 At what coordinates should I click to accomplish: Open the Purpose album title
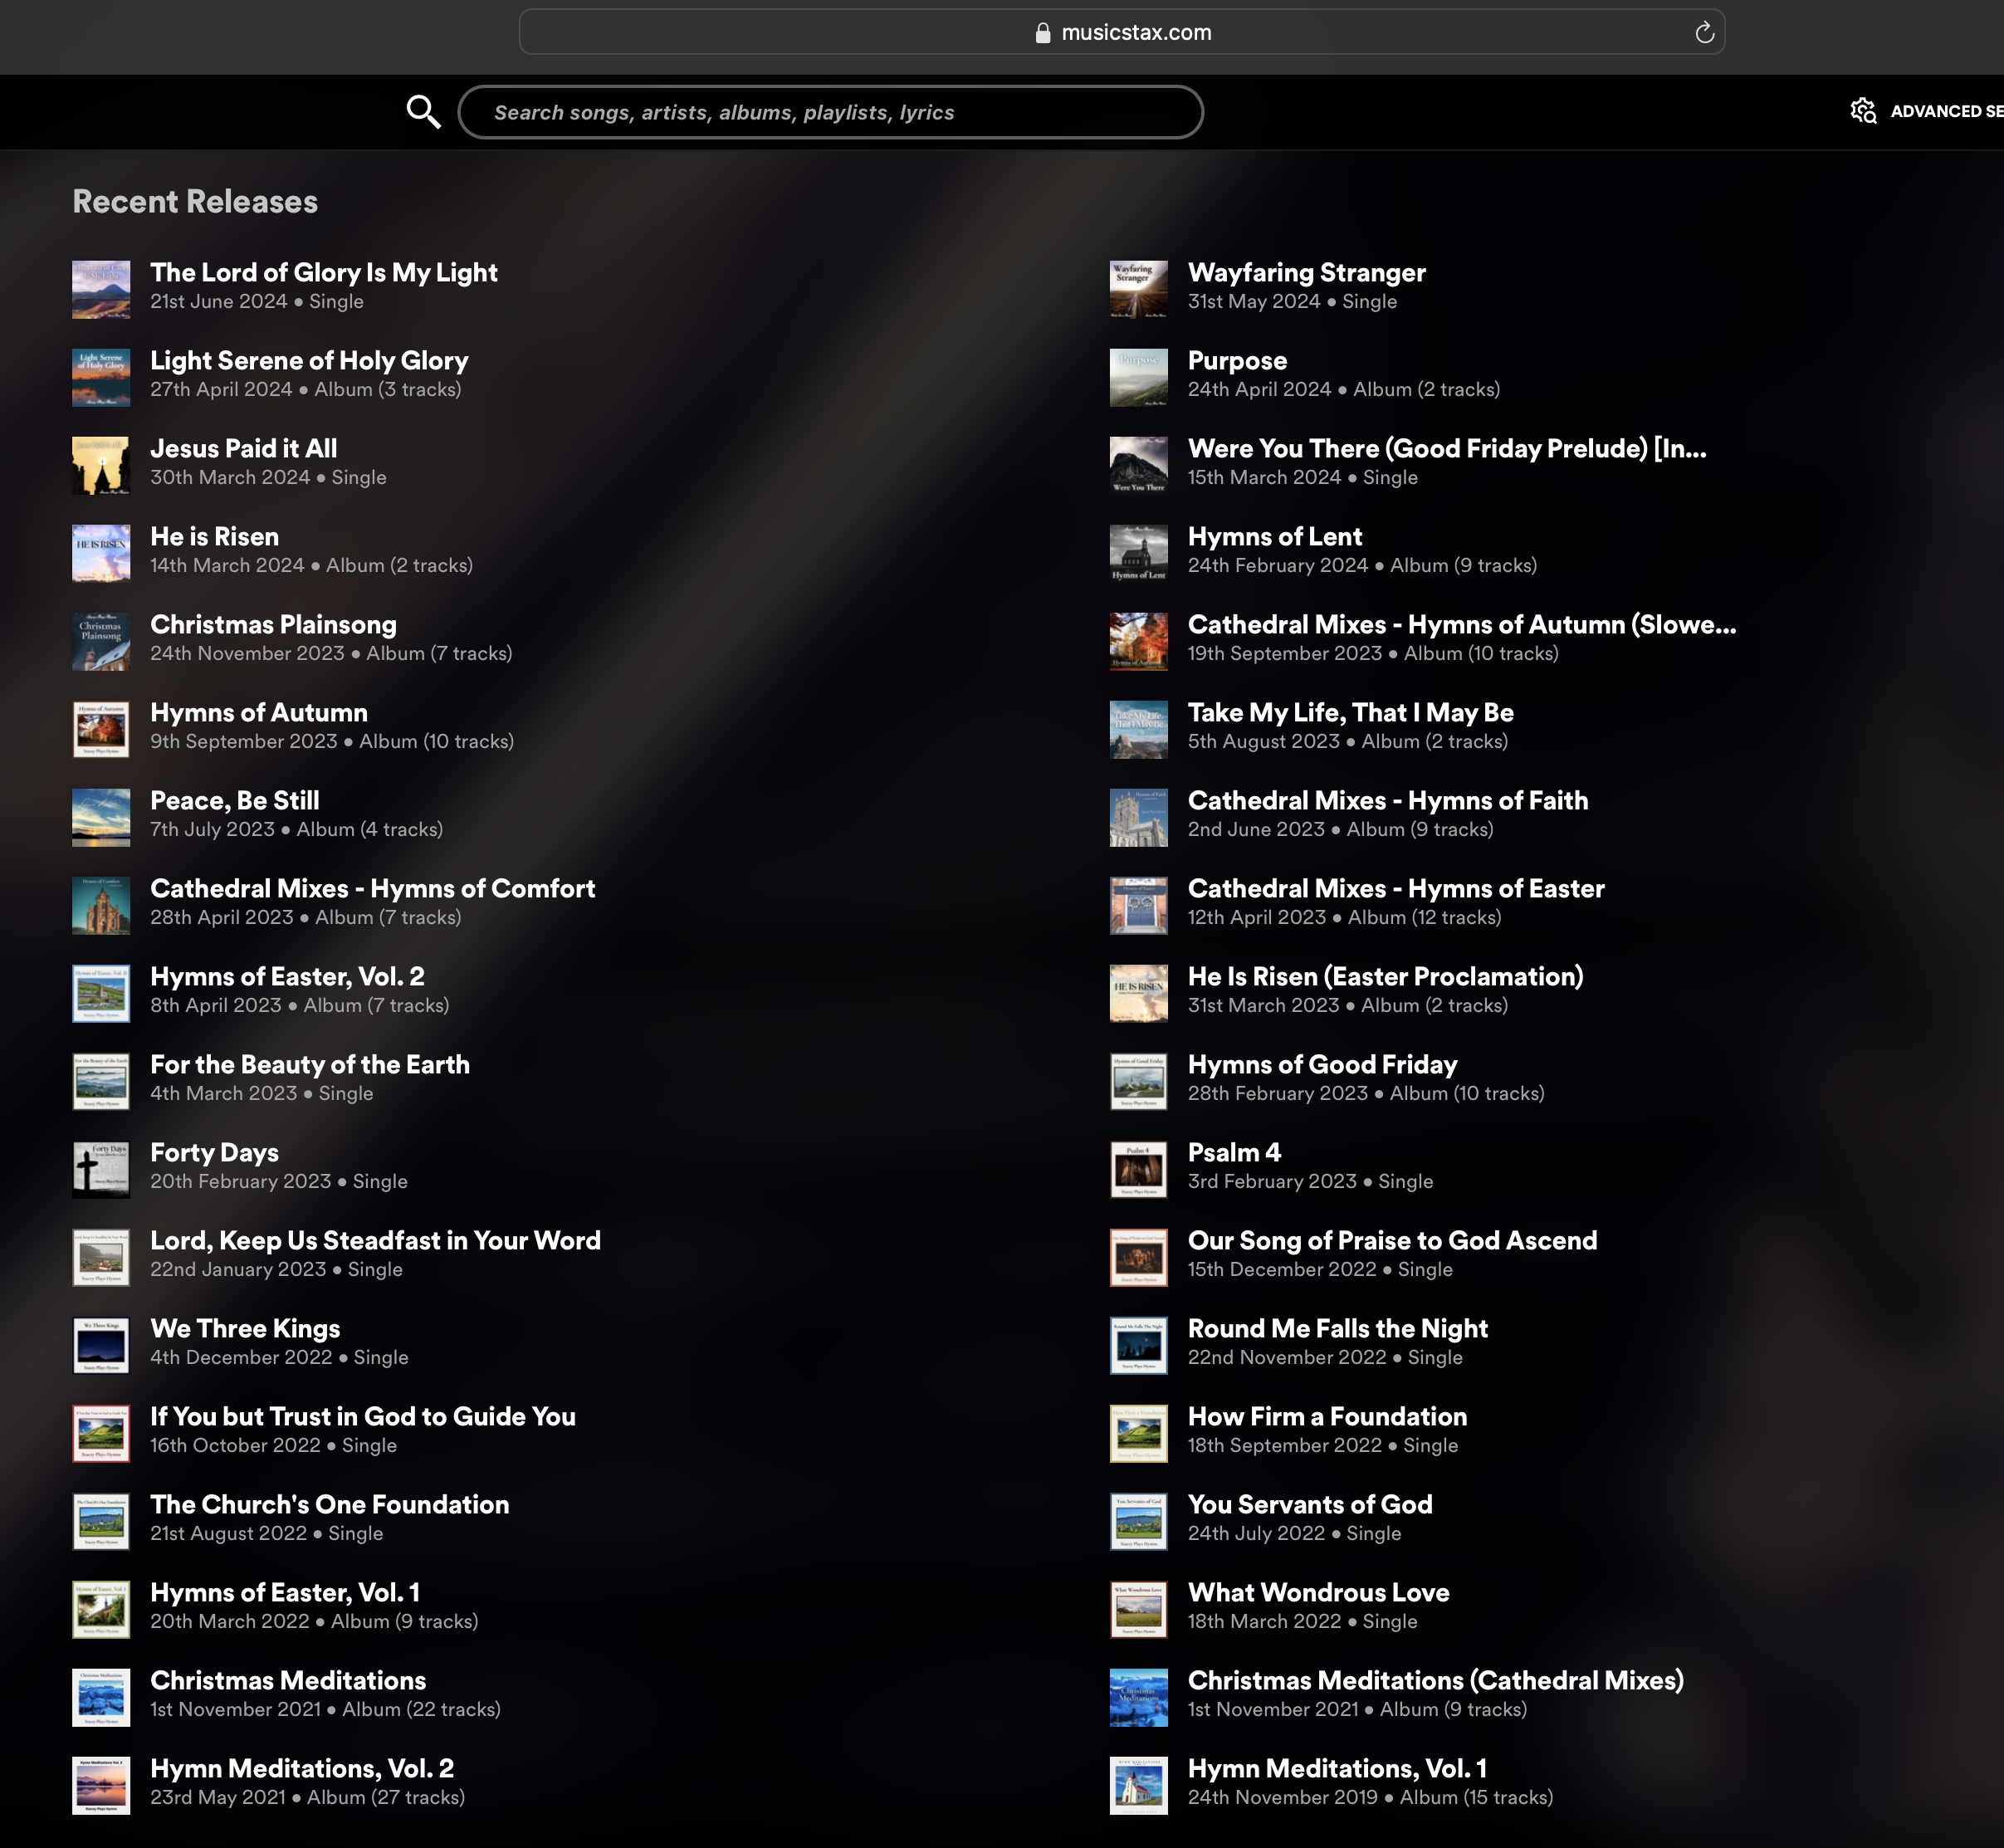point(1237,360)
